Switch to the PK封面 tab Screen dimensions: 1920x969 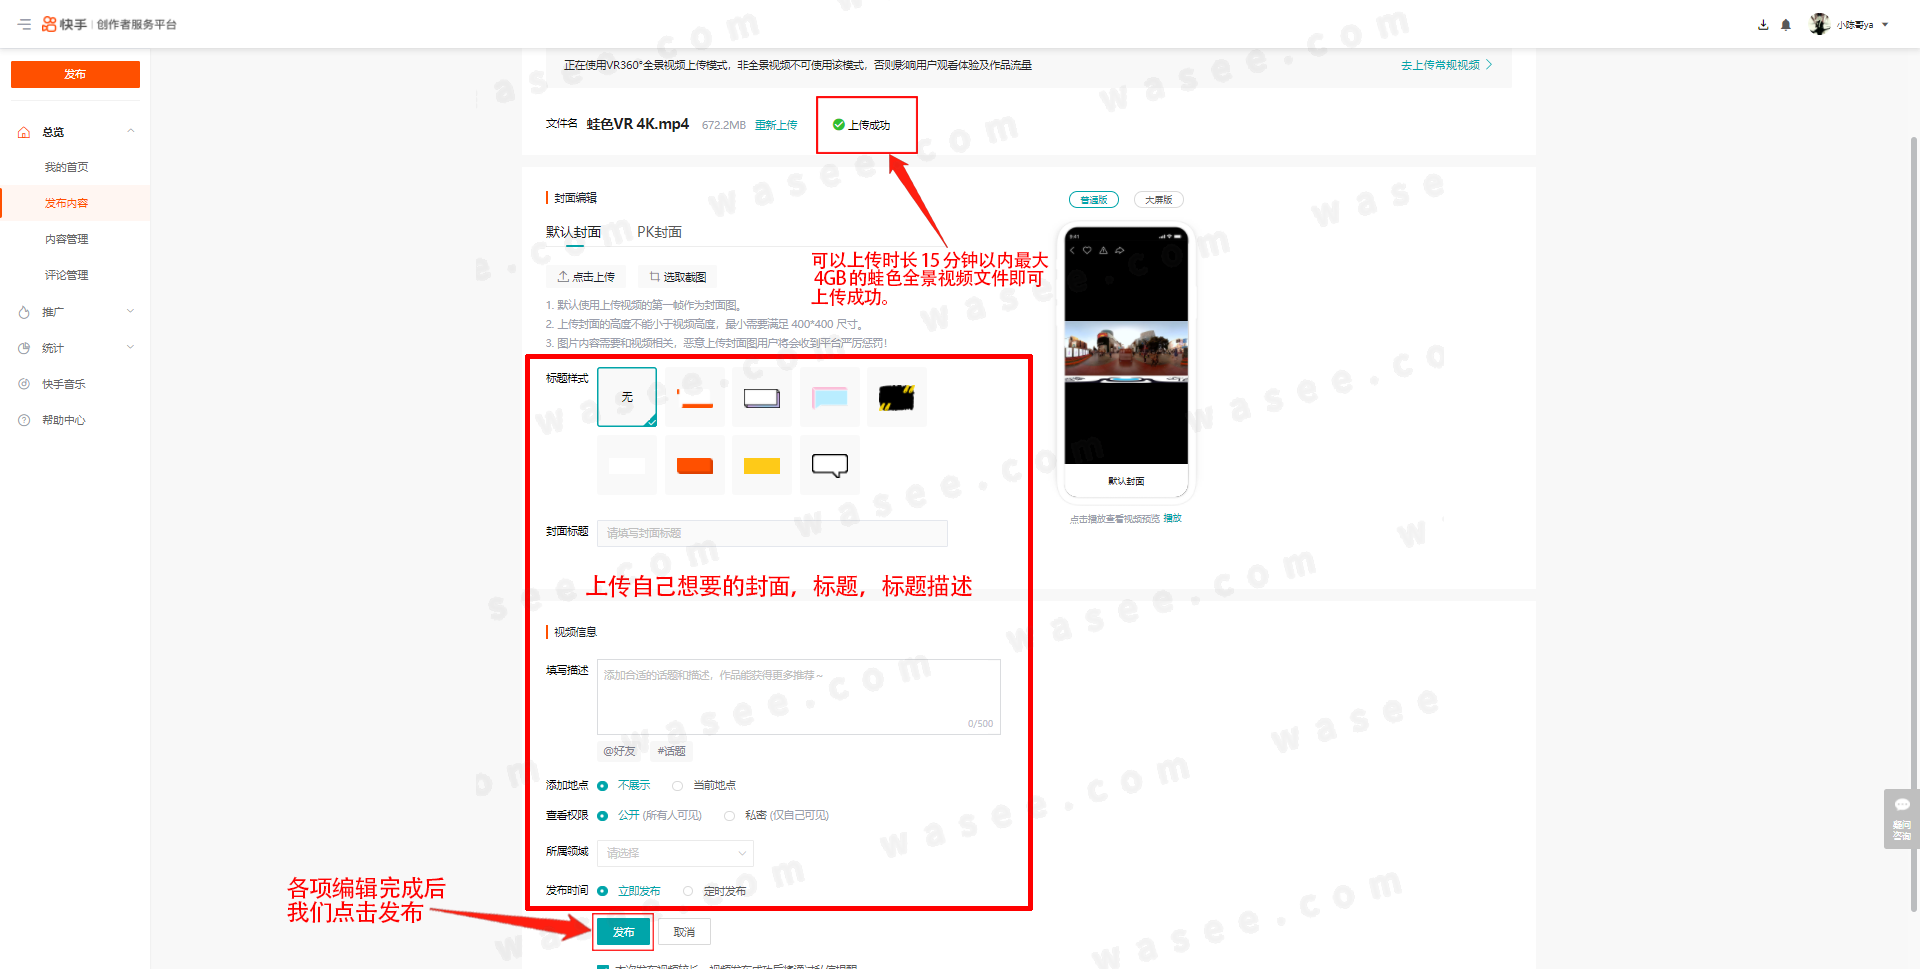pos(659,232)
